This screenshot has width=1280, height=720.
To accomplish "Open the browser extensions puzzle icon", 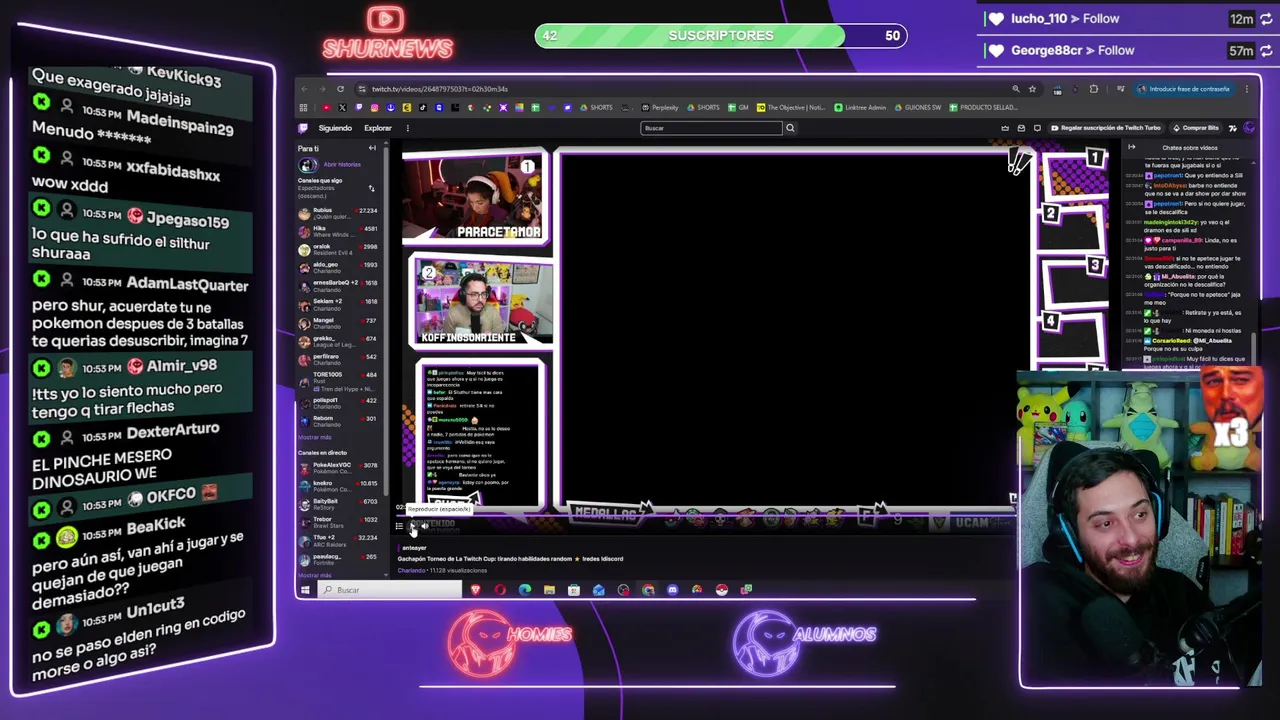I will pos(1093,89).
